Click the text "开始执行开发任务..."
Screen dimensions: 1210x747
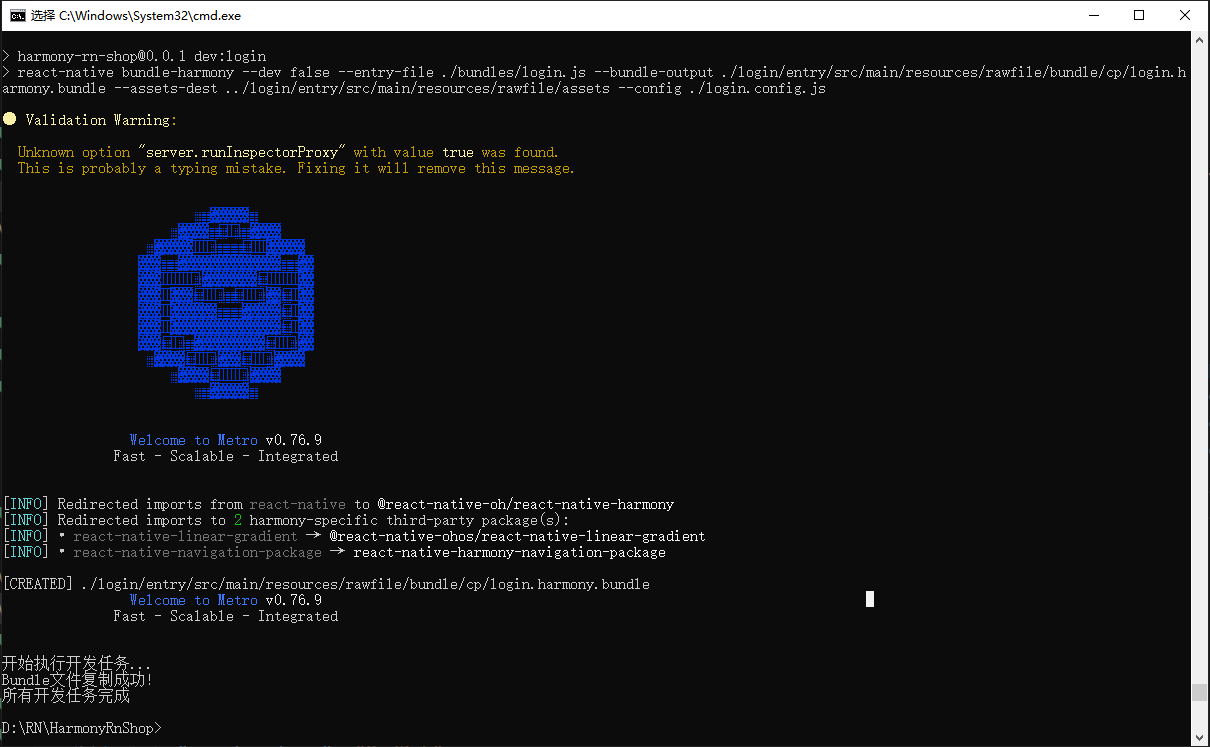tap(77, 664)
